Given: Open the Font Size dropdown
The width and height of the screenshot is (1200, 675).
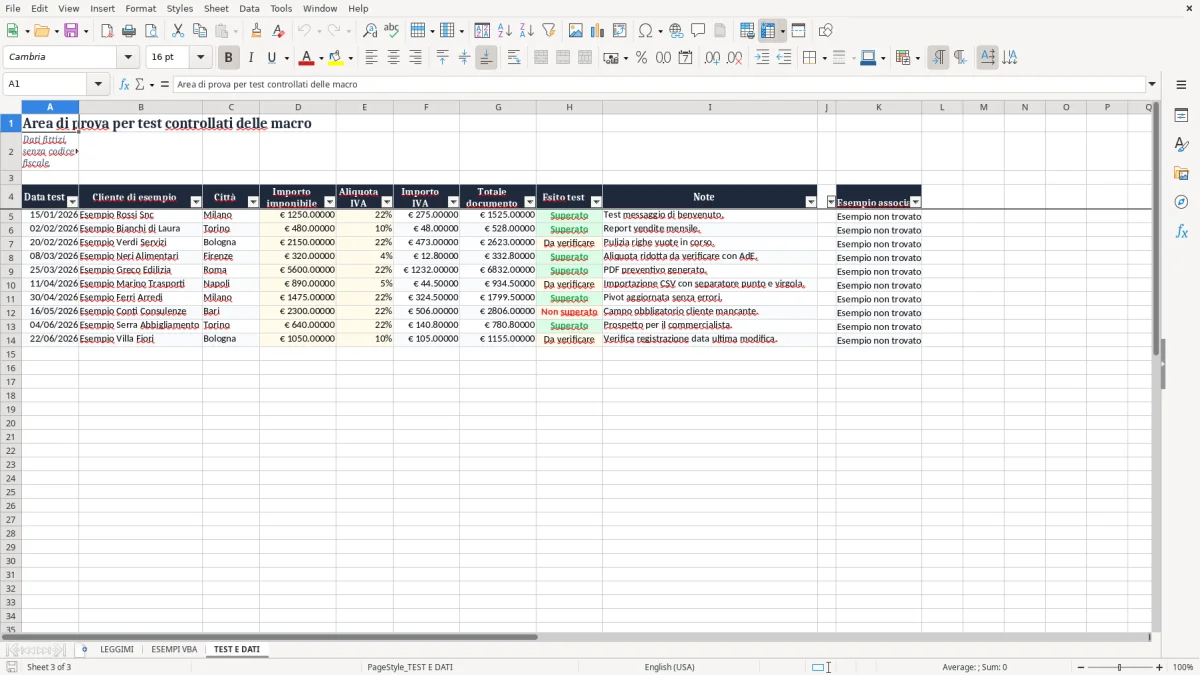Looking at the screenshot, I should [200, 58].
